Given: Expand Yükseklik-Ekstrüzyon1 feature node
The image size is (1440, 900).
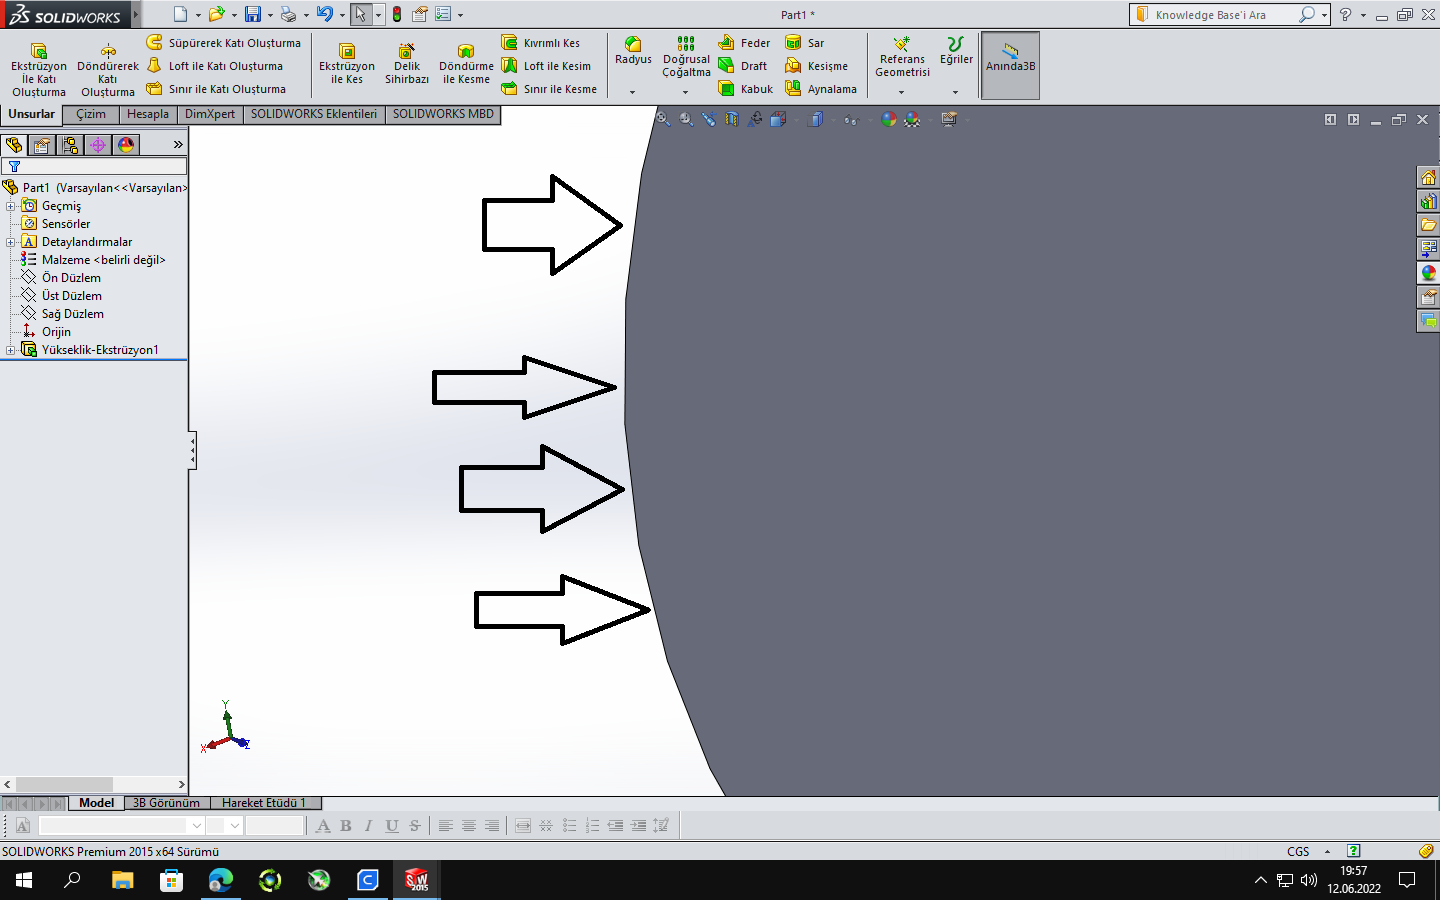Looking at the screenshot, I should 10,350.
